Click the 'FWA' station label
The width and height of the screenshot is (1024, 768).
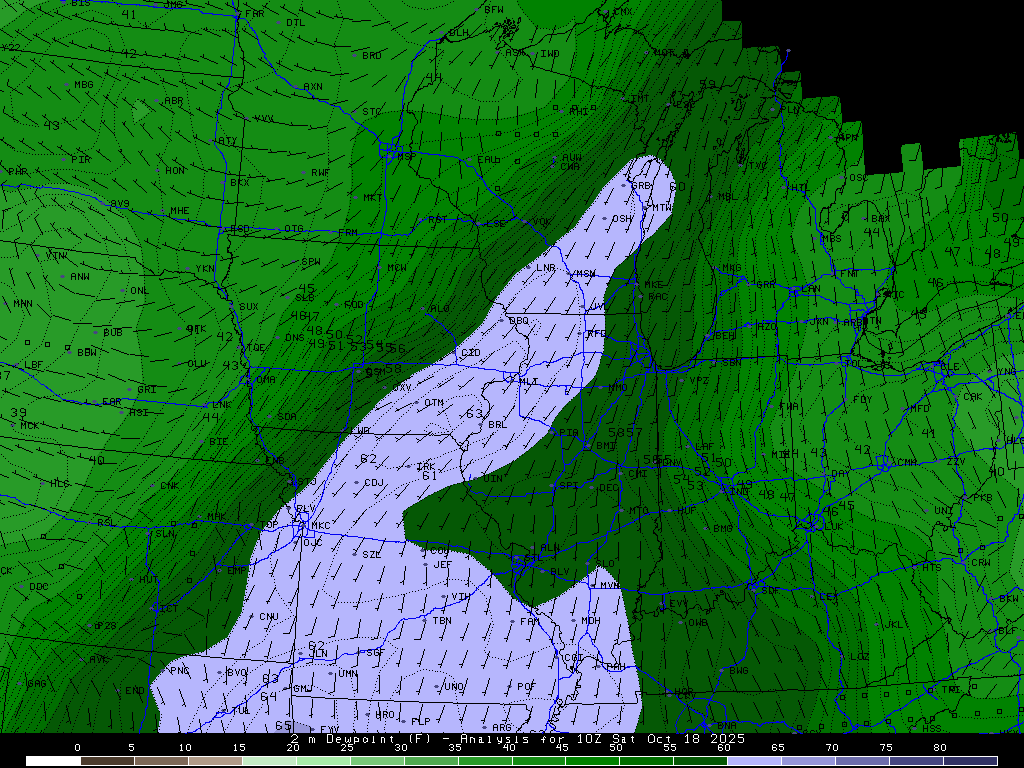pos(789,406)
